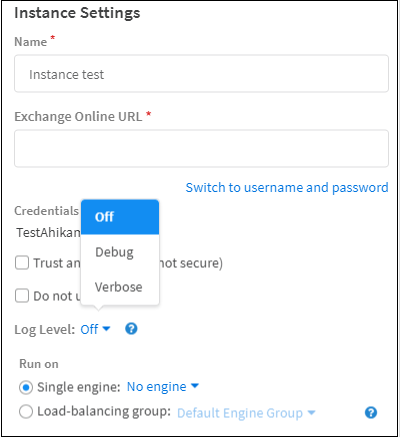Screen dimensions: 400x437
Task: Expand the Log Level Off dropdown
Action: (95, 329)
